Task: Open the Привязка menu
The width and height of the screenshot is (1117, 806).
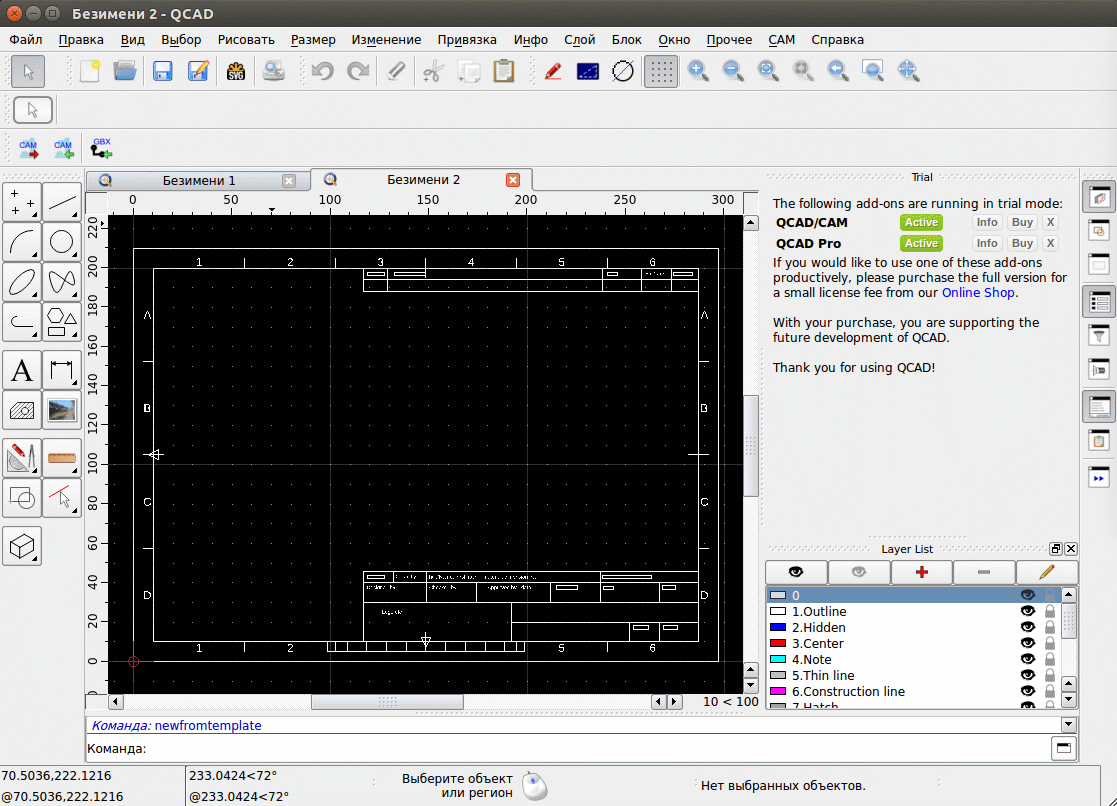Action: pyautogui.click(x=467, y=40)
